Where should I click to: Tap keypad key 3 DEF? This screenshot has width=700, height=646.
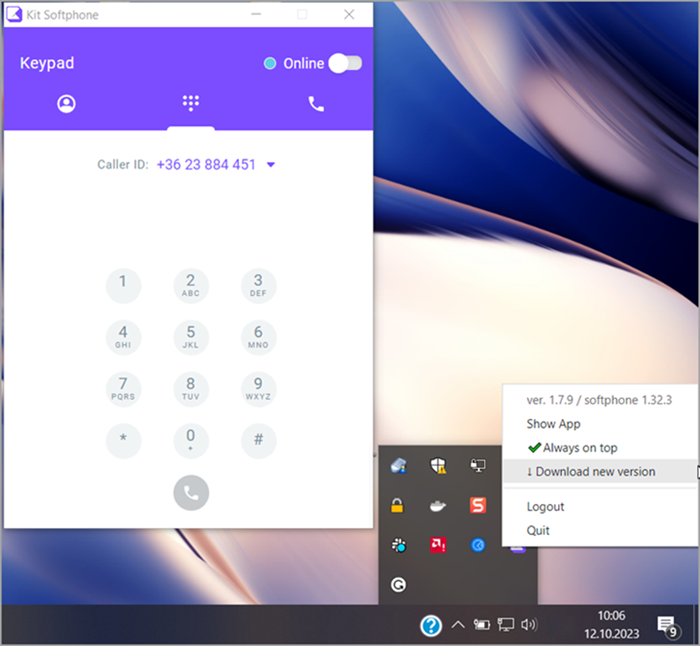258,286
